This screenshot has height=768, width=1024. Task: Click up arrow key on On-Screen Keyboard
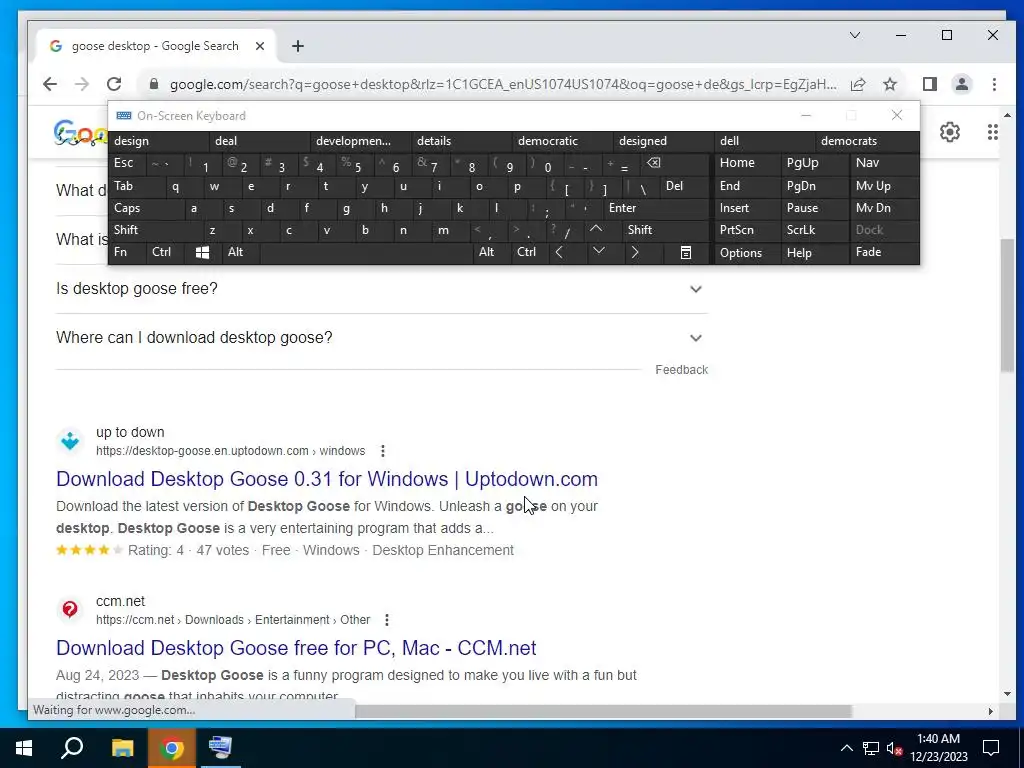(x=596, y=230)
